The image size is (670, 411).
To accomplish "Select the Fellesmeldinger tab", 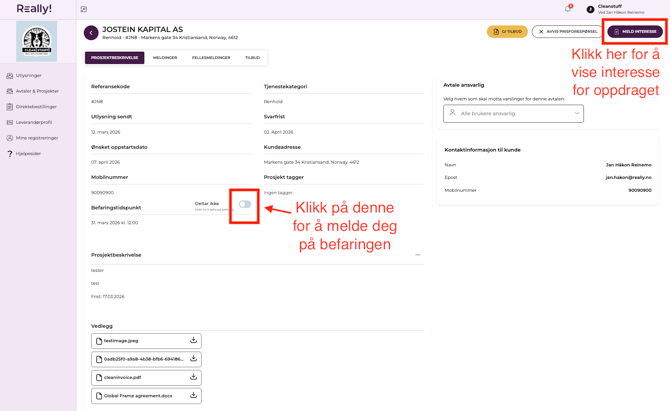I will (x=211, y=58).
